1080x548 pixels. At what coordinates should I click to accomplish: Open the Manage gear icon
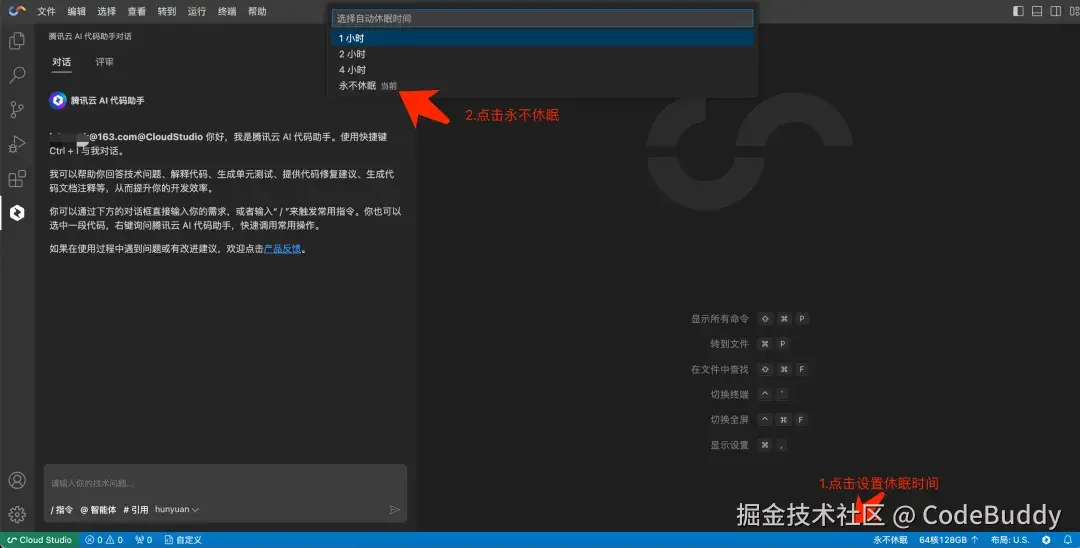coord(17,514)
